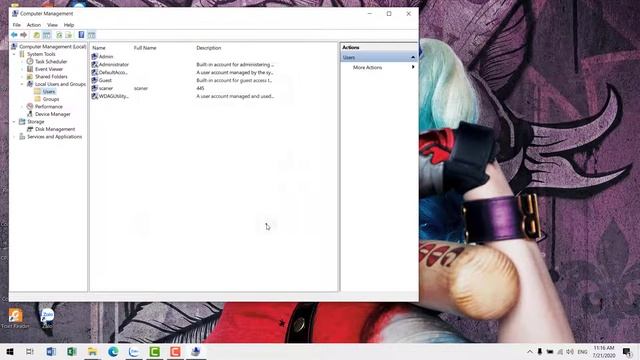Click the Administrator description text
The height and width of the screenshot is (360, 640).
click(235, 64)
